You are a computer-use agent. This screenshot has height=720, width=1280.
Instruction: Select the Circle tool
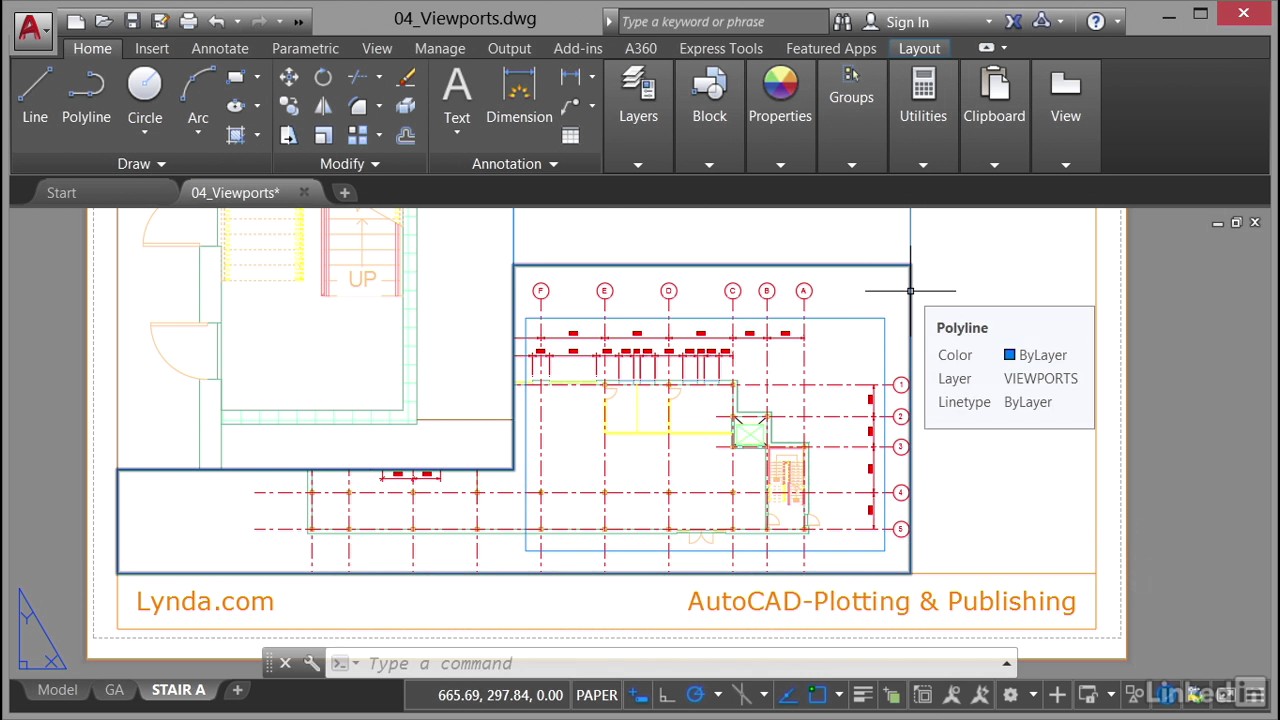point(145,97)
